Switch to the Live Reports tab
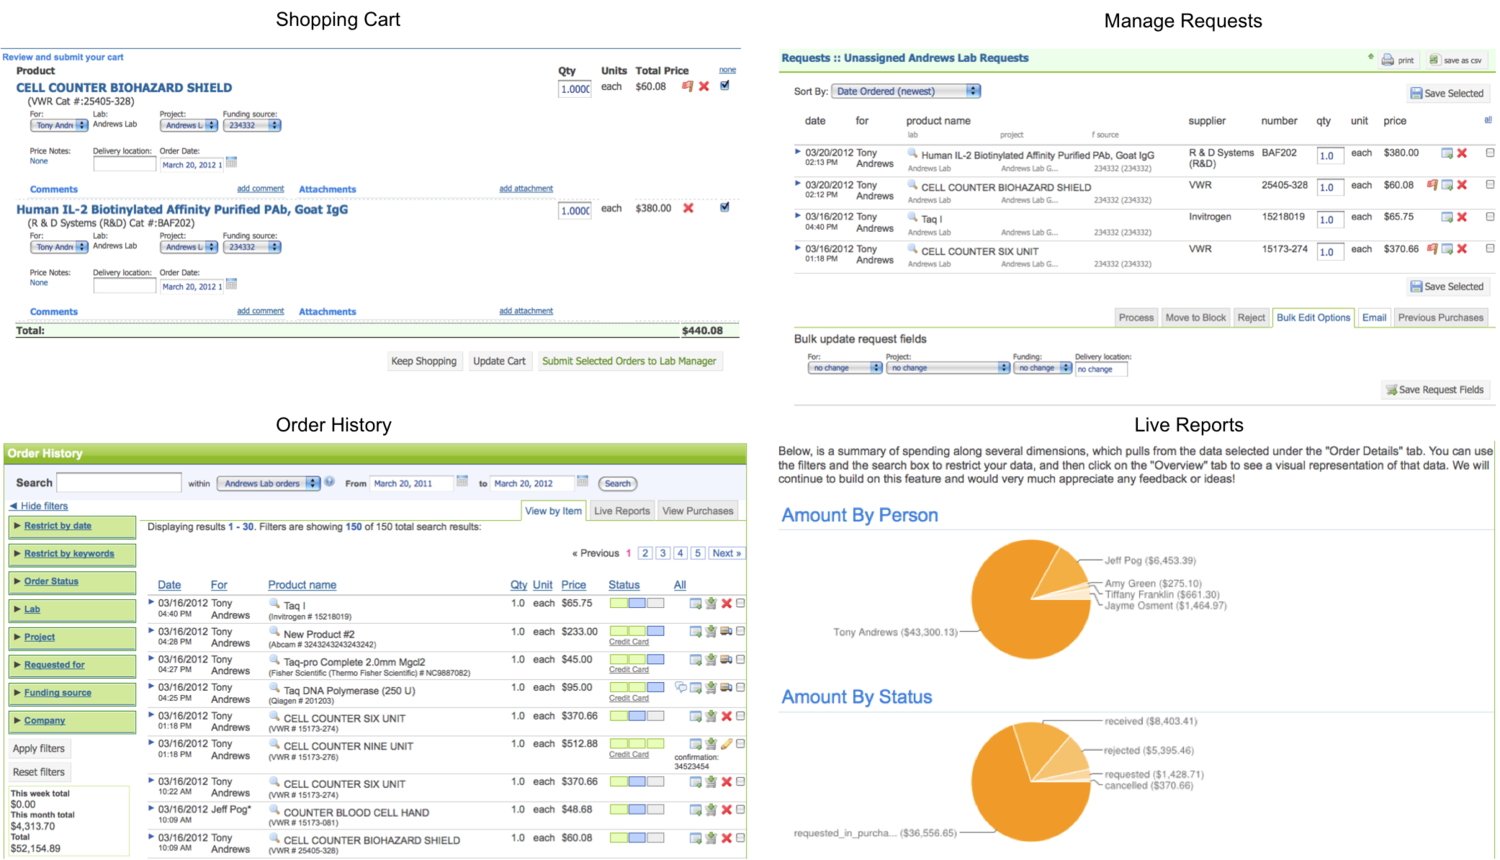 pos(622,511)
